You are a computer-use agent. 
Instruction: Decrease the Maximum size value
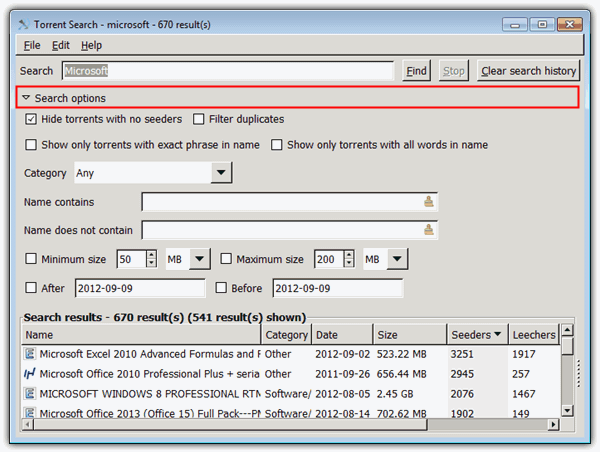pos(349,263)
